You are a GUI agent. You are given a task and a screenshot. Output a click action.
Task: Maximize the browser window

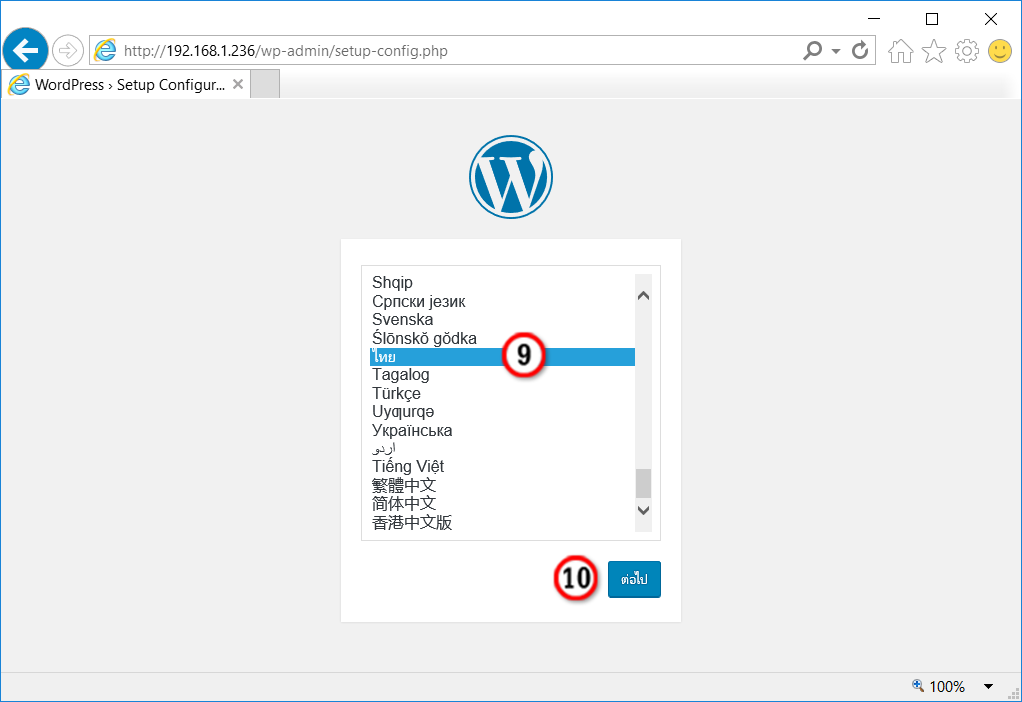[932, 19]
